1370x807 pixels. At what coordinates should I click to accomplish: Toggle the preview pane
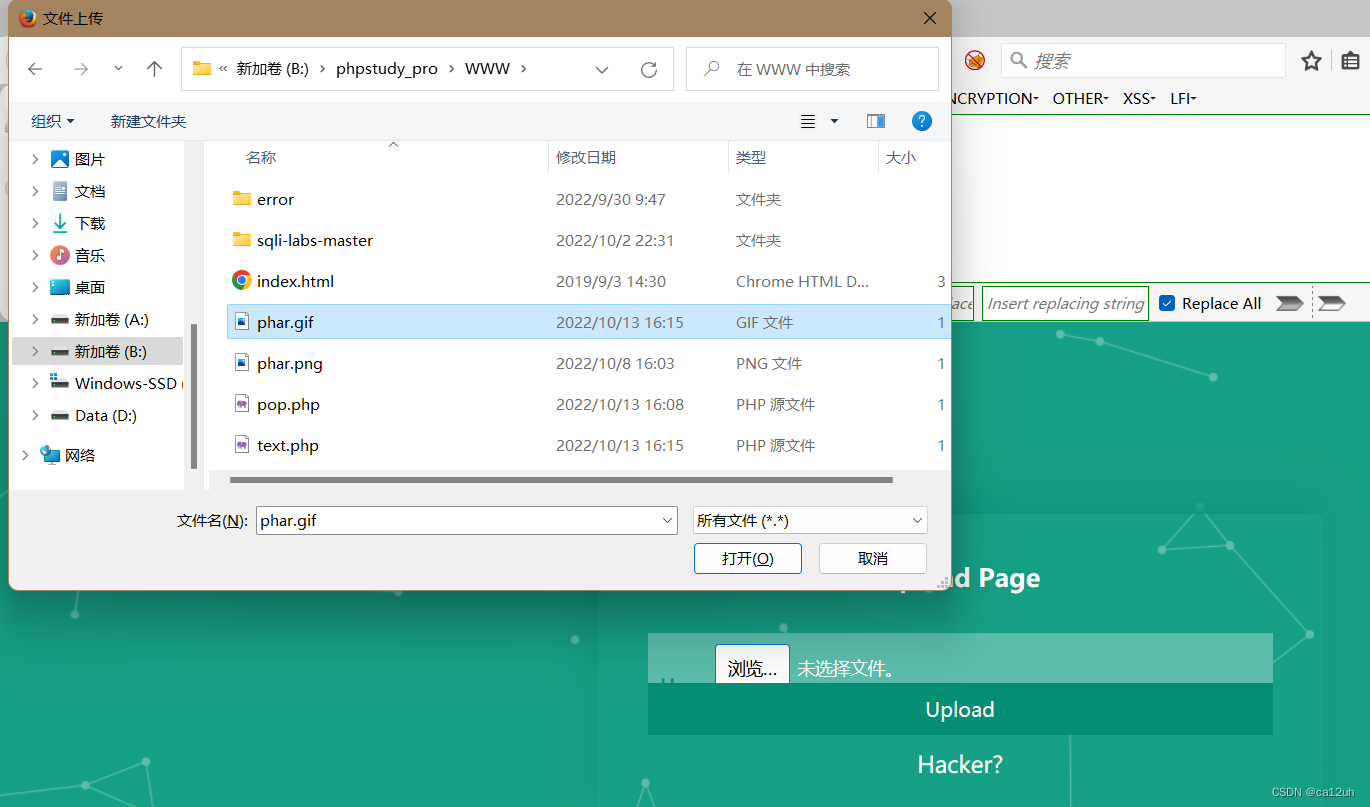pyautogui.click(x=876, y=121)
